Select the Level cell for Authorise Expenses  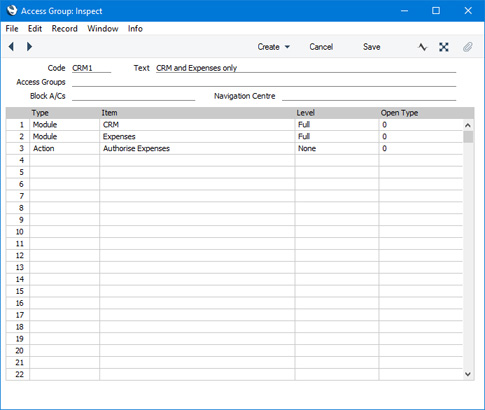coord(337,148)
